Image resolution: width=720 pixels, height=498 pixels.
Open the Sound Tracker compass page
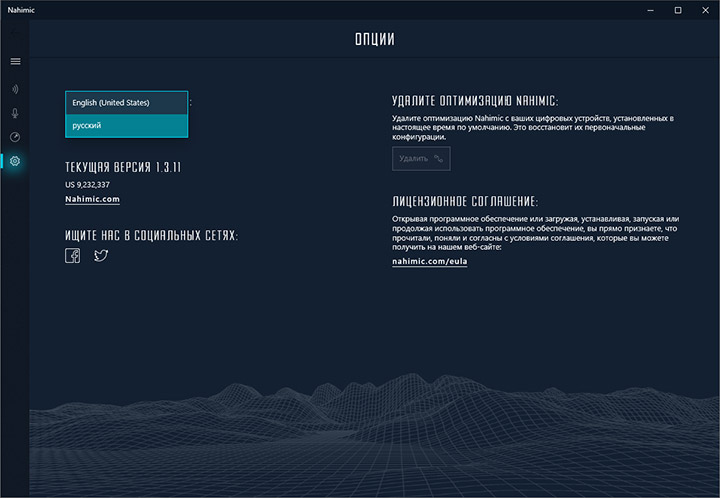pyautogui.click(x=15, y=137)
